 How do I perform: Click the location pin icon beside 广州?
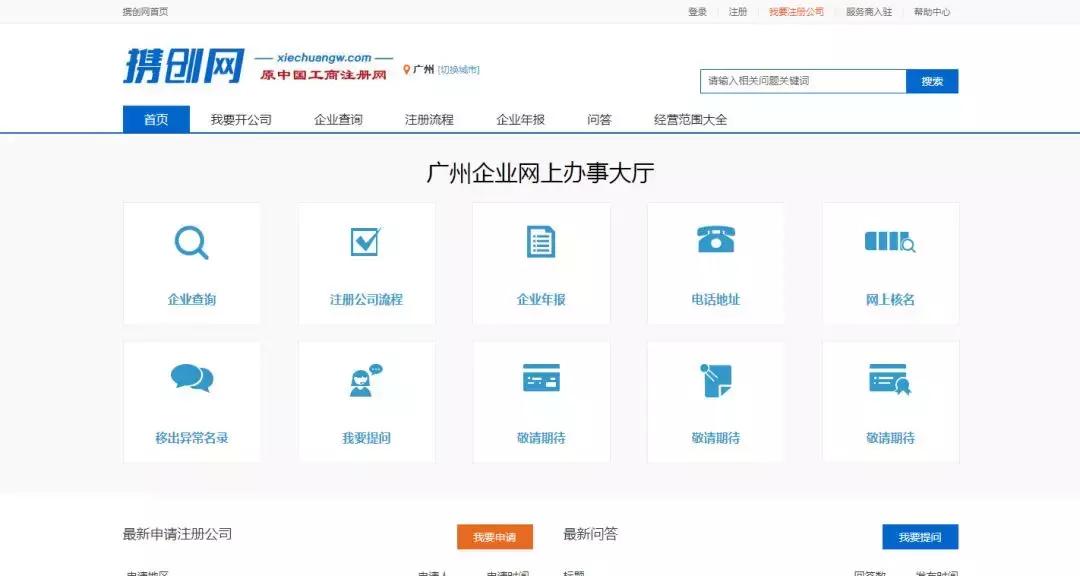[x=406, y=70]
